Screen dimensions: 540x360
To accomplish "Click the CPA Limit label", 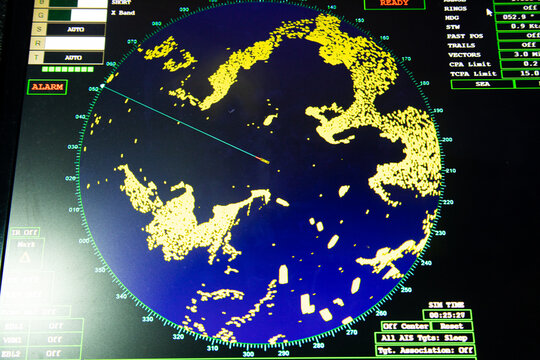I will tap(470, 64).
